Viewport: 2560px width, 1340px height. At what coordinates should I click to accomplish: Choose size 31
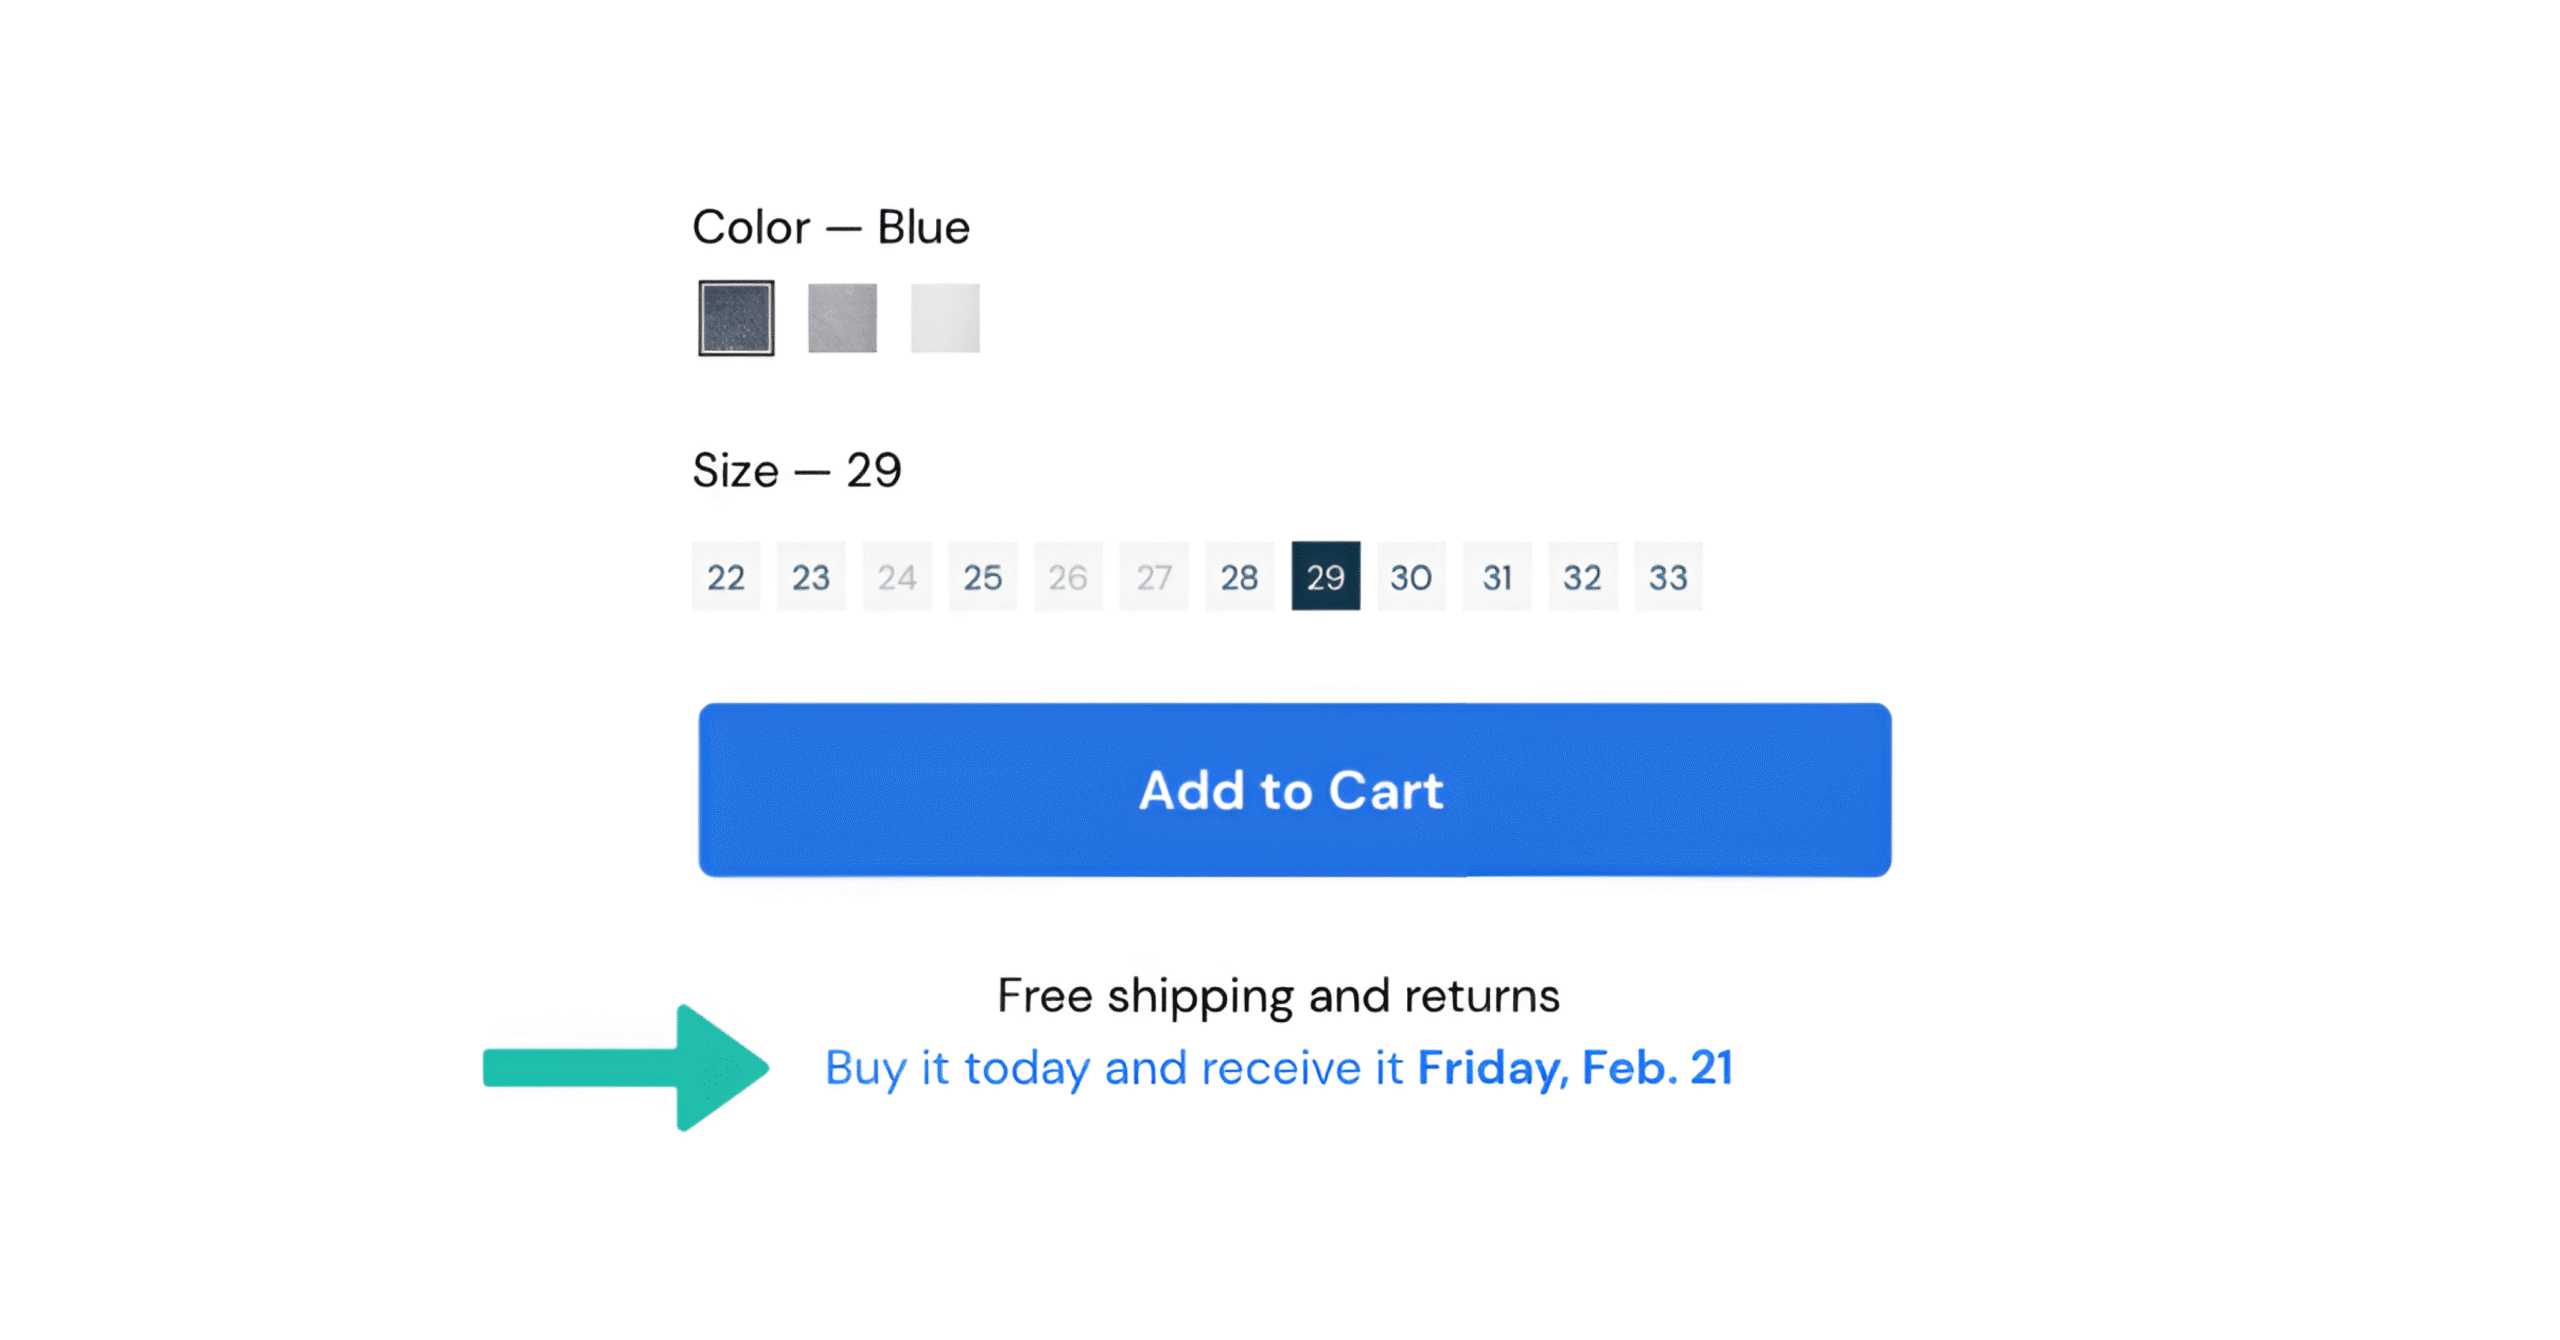click(x=1496, y=576)
